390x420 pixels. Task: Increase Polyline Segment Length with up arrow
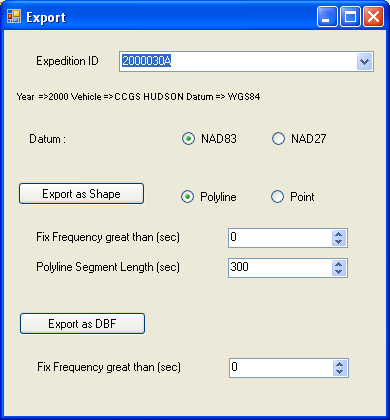tap(339, 264)
